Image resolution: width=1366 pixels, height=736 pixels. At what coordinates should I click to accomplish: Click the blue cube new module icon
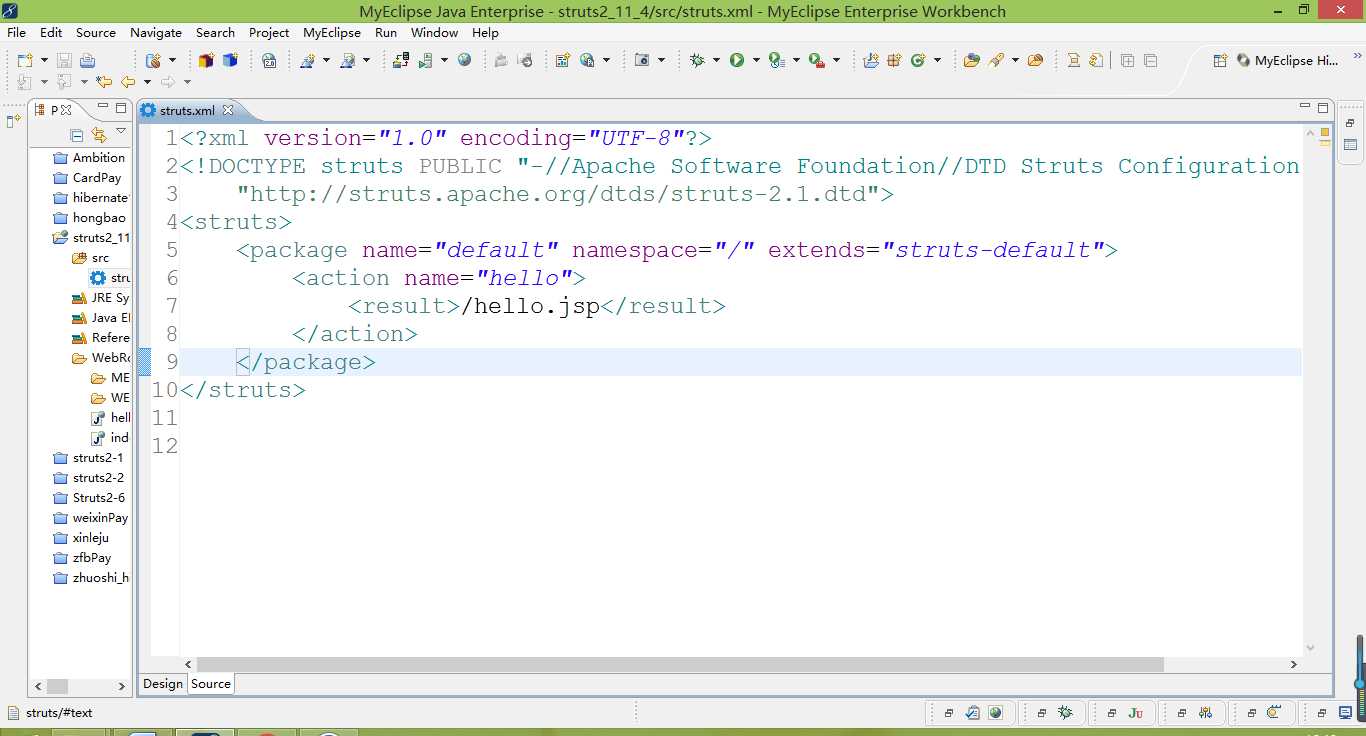click(230, 60)
